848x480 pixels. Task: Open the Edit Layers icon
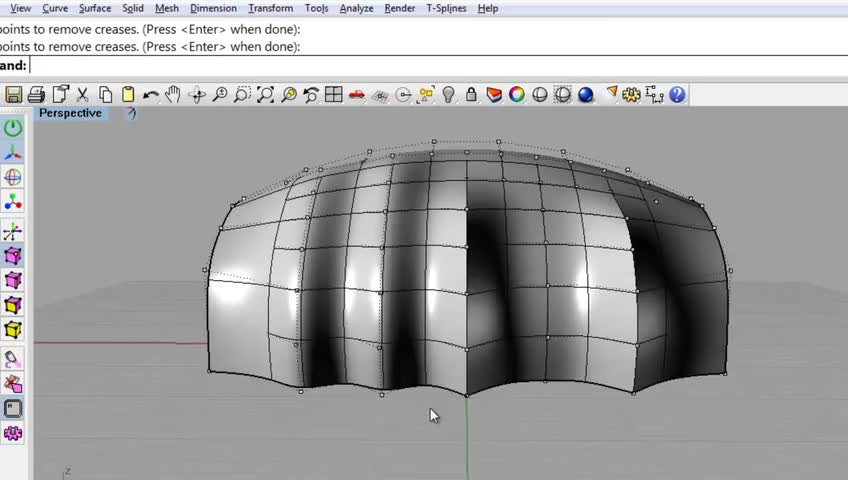494,95
